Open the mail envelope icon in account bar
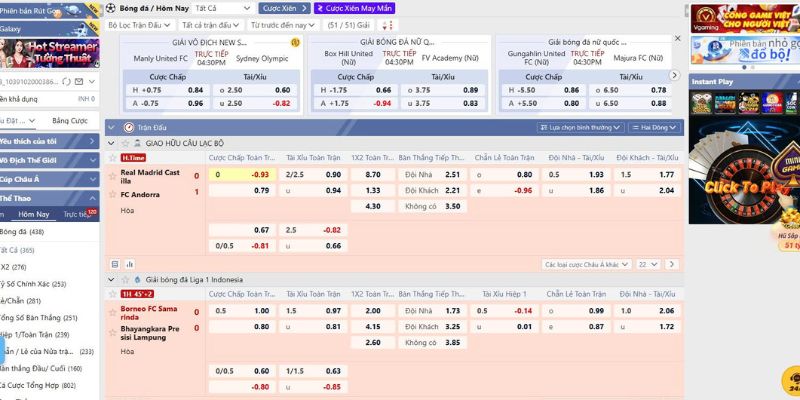Viewport: 800px width, 400px height. 79,81
